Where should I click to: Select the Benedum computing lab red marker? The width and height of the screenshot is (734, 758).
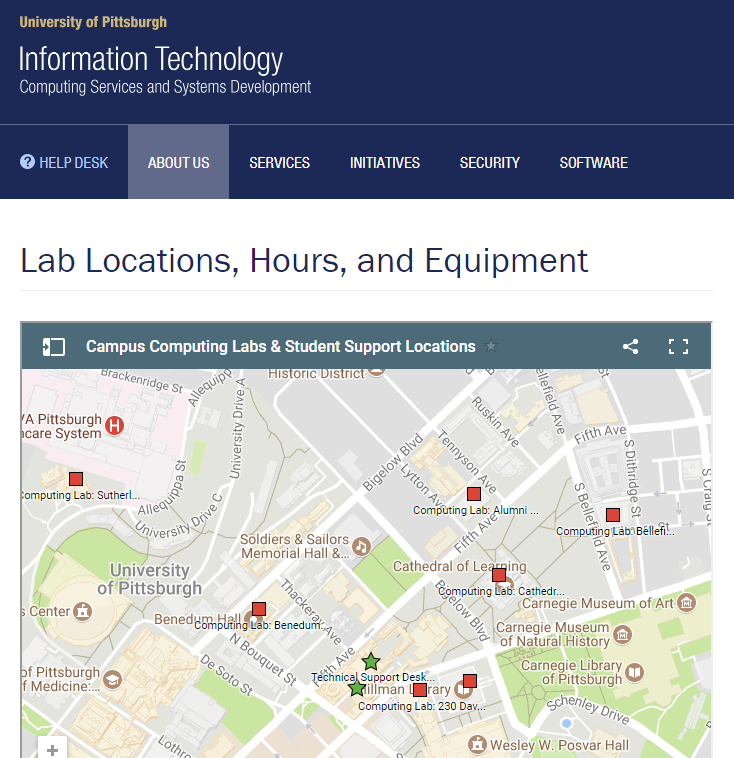(x=259, y=609)
